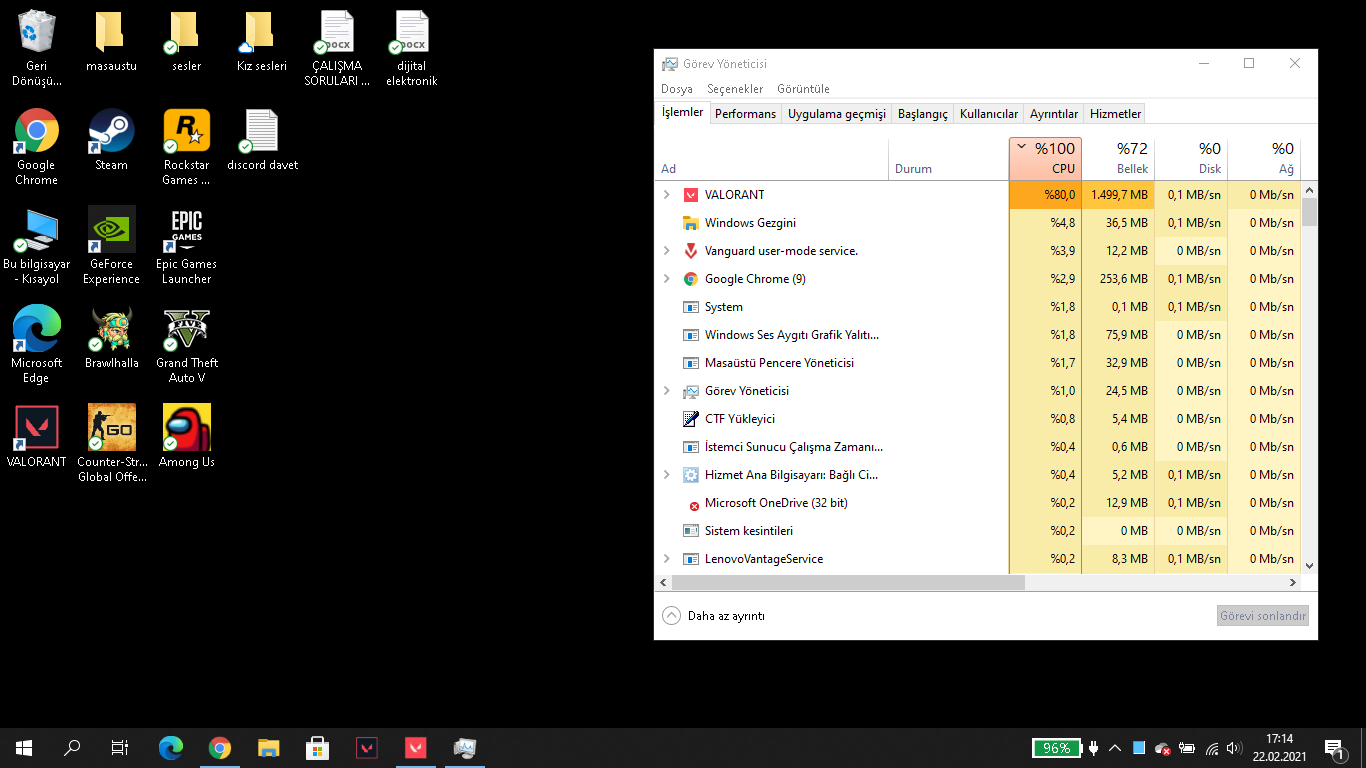Viewport: 1366px width, 768px height.
Task: Select the 'masaustu' folder on desktop
Action: click(x=112, y=40)
